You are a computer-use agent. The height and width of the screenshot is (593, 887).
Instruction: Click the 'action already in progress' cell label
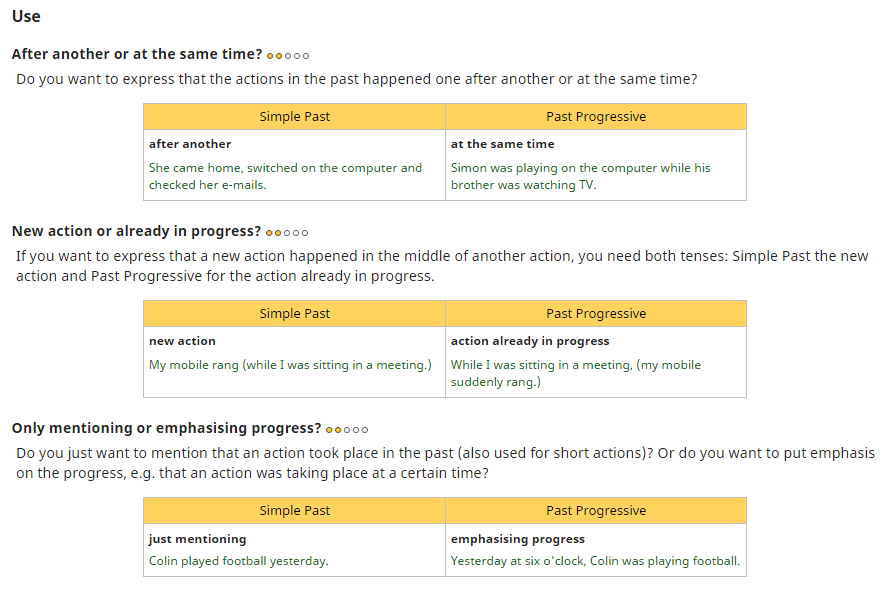[530, 341]
